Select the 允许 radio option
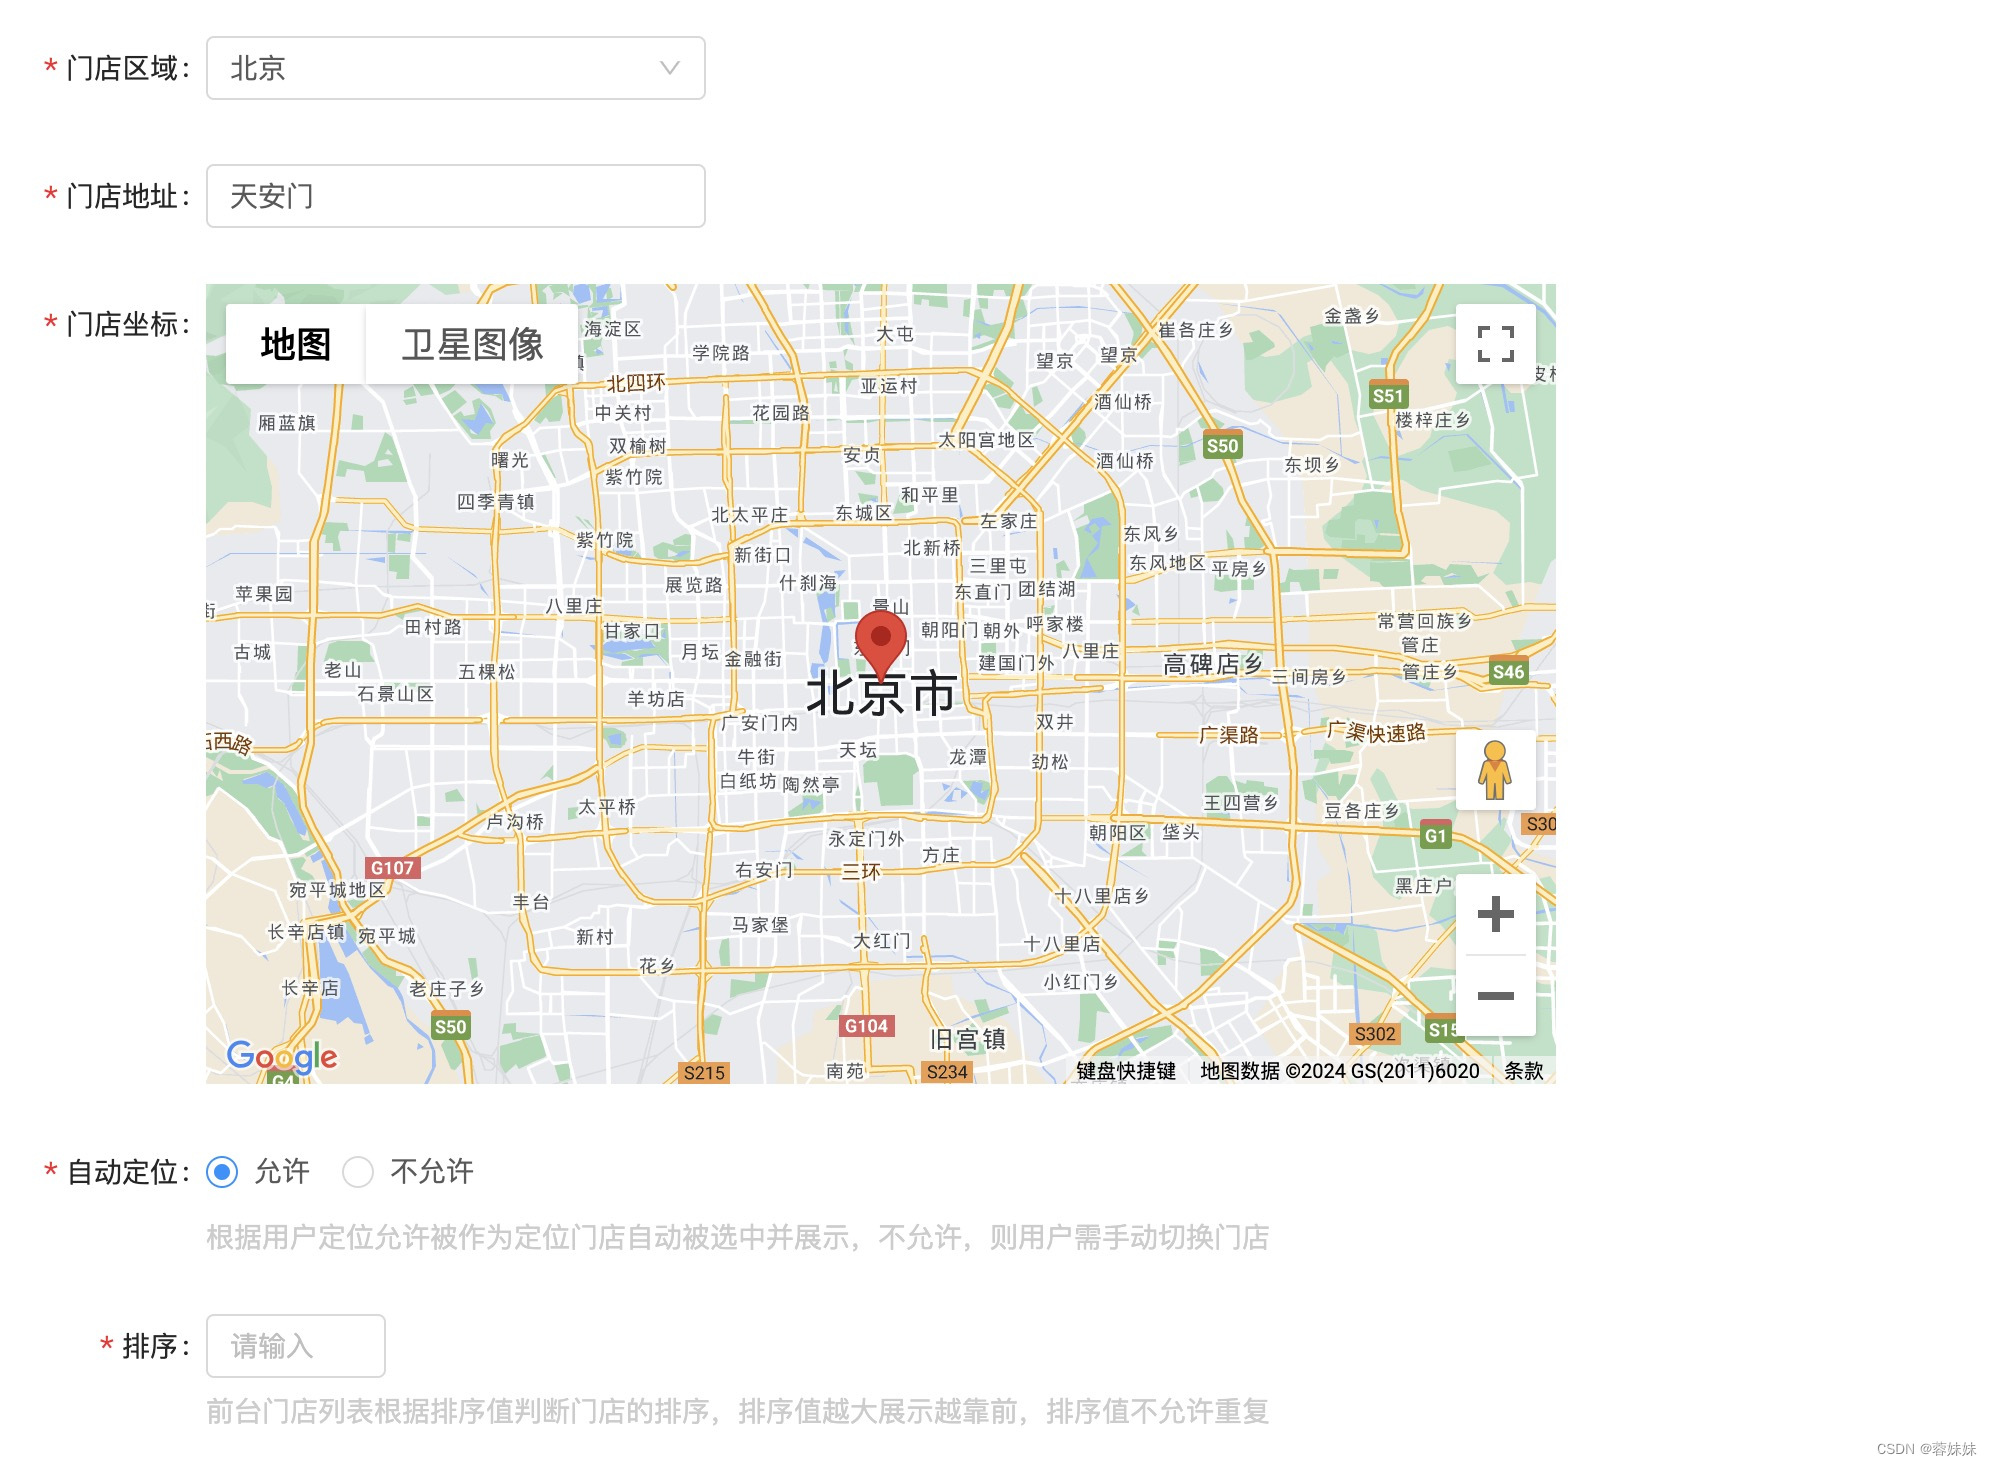This screenshot has width=1992, height=1466. tap(222, 1172)
